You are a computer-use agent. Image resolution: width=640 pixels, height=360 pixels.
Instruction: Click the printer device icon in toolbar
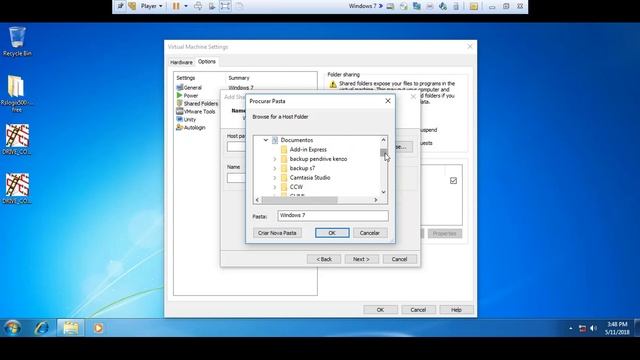point(430,6)
